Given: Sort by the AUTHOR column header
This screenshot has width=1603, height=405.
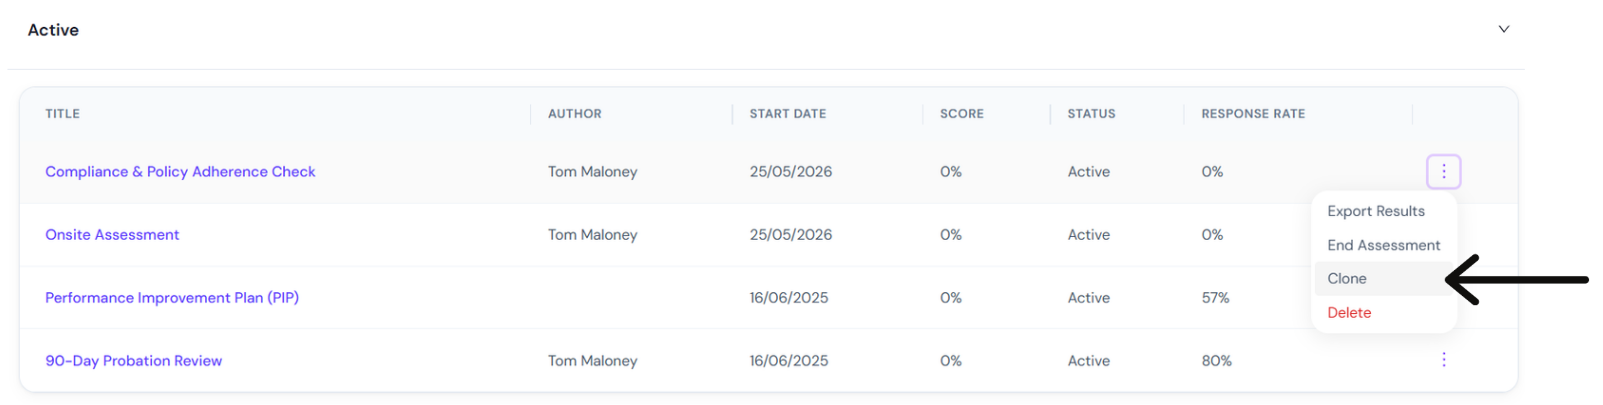Looking at the screenshot, I should tap(574, 114).
